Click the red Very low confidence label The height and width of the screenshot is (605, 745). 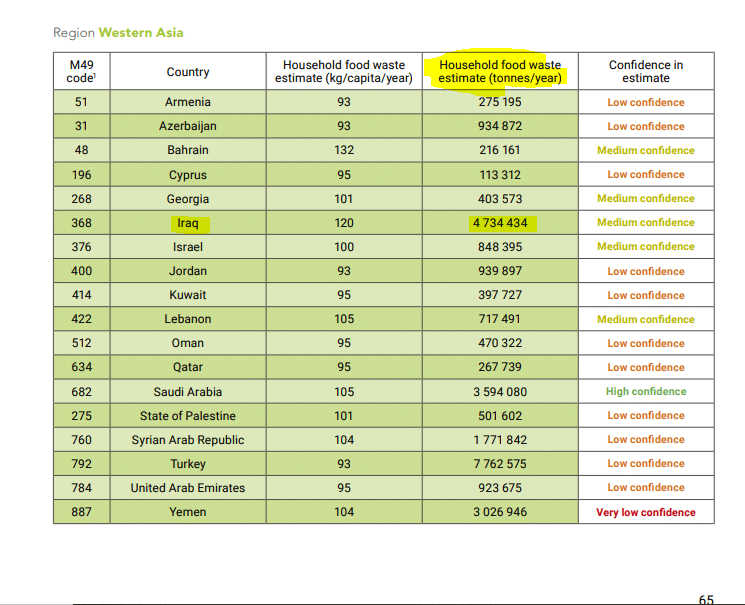click(645, 512)
